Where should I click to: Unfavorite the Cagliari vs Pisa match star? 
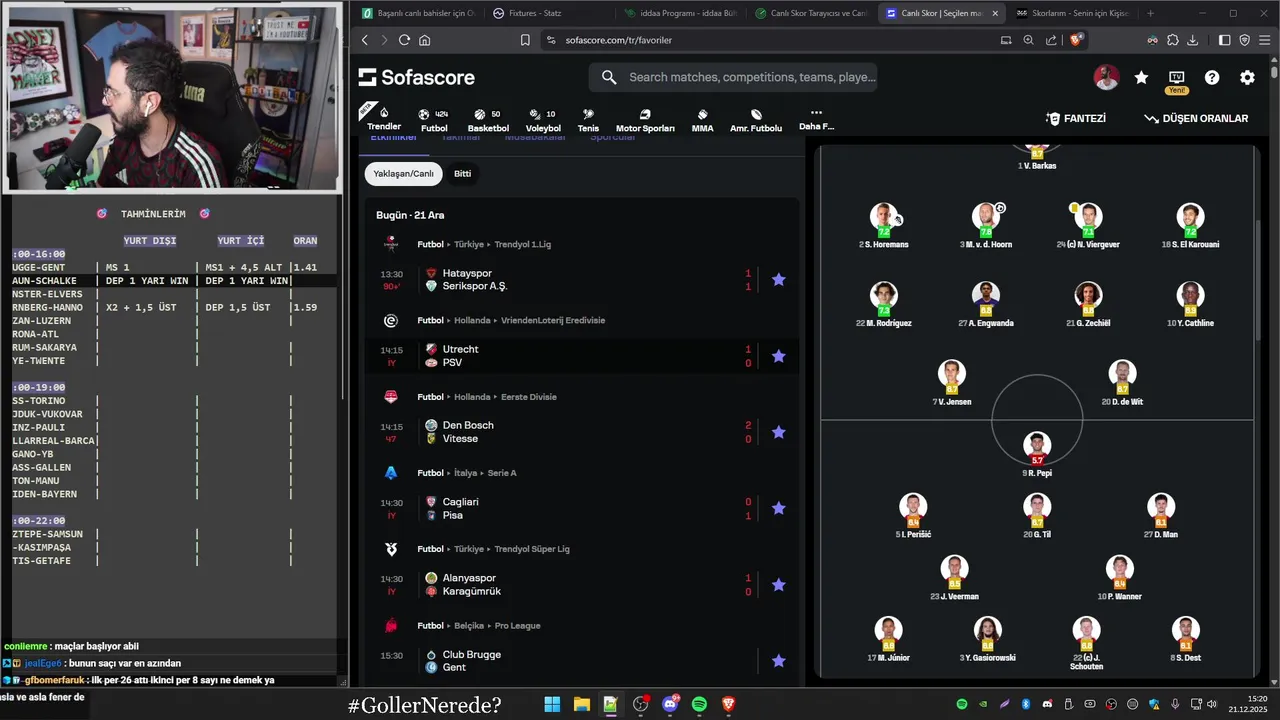[778, 508]
